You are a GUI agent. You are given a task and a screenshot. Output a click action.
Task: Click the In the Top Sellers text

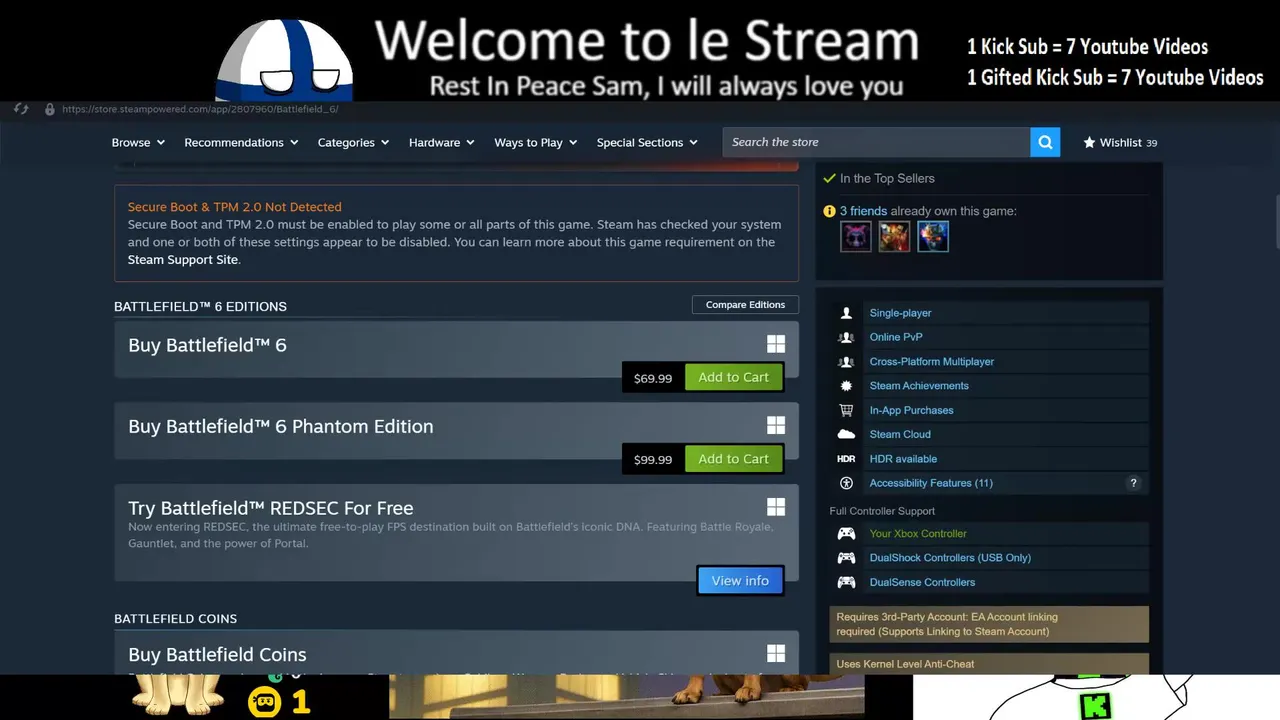(887, 178)
